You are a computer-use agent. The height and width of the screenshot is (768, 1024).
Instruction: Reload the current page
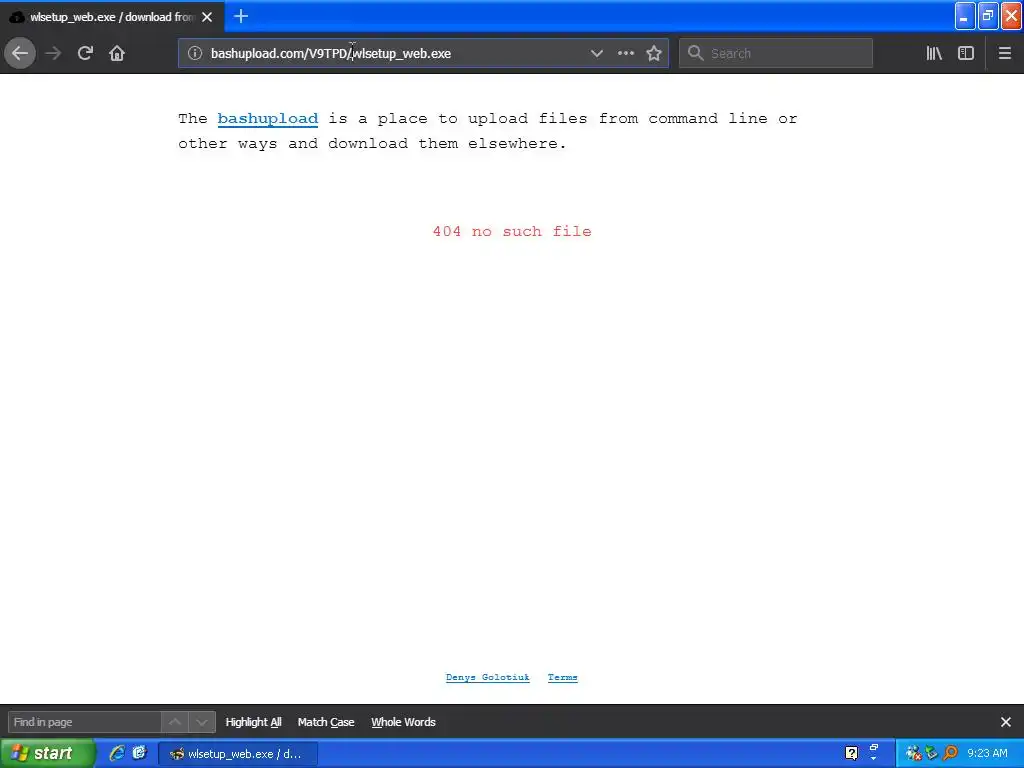tap(85, 53)
